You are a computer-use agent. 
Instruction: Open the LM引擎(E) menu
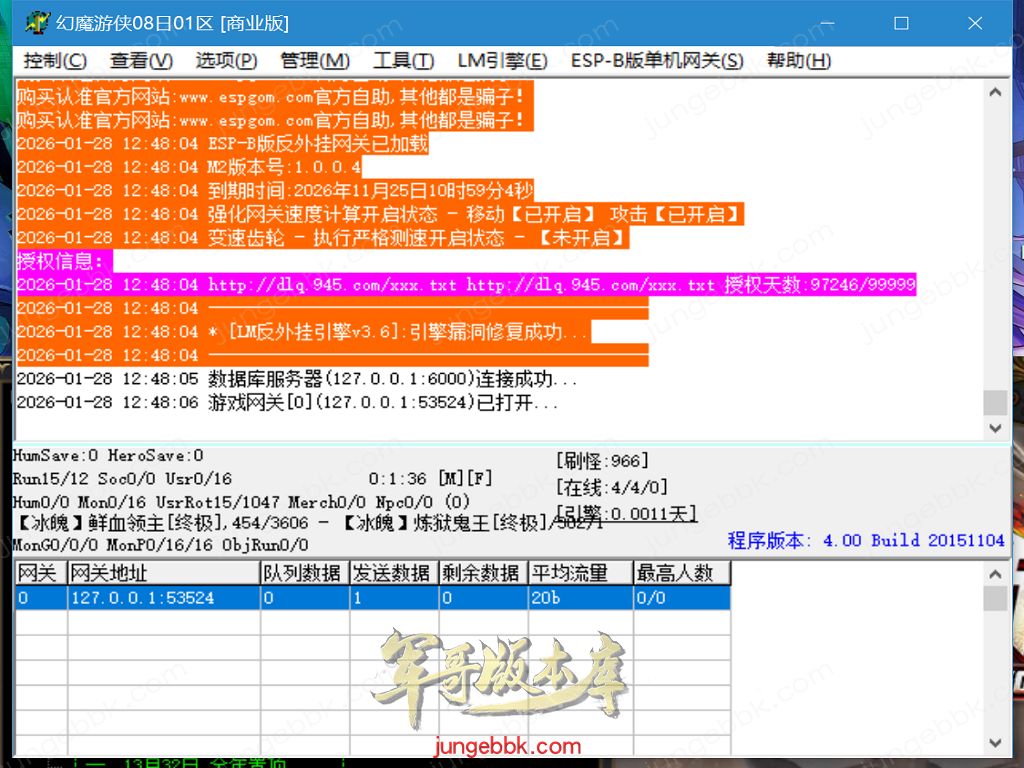(502, 61)
